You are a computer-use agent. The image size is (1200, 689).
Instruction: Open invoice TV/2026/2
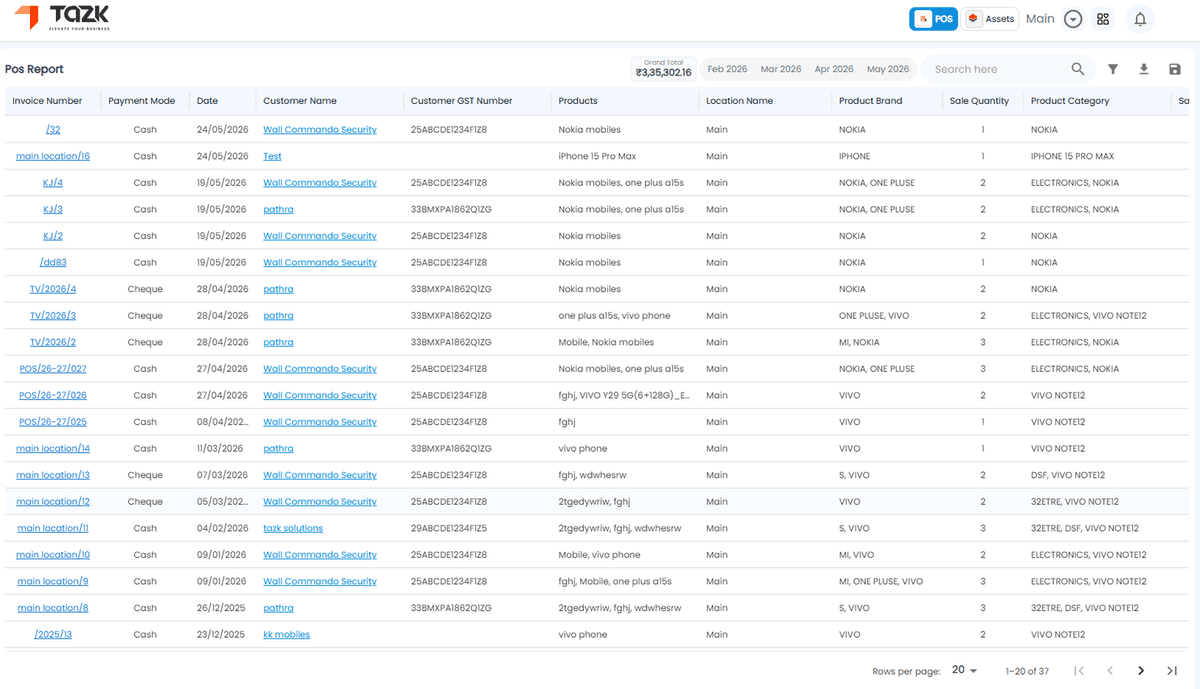(53, 342)
